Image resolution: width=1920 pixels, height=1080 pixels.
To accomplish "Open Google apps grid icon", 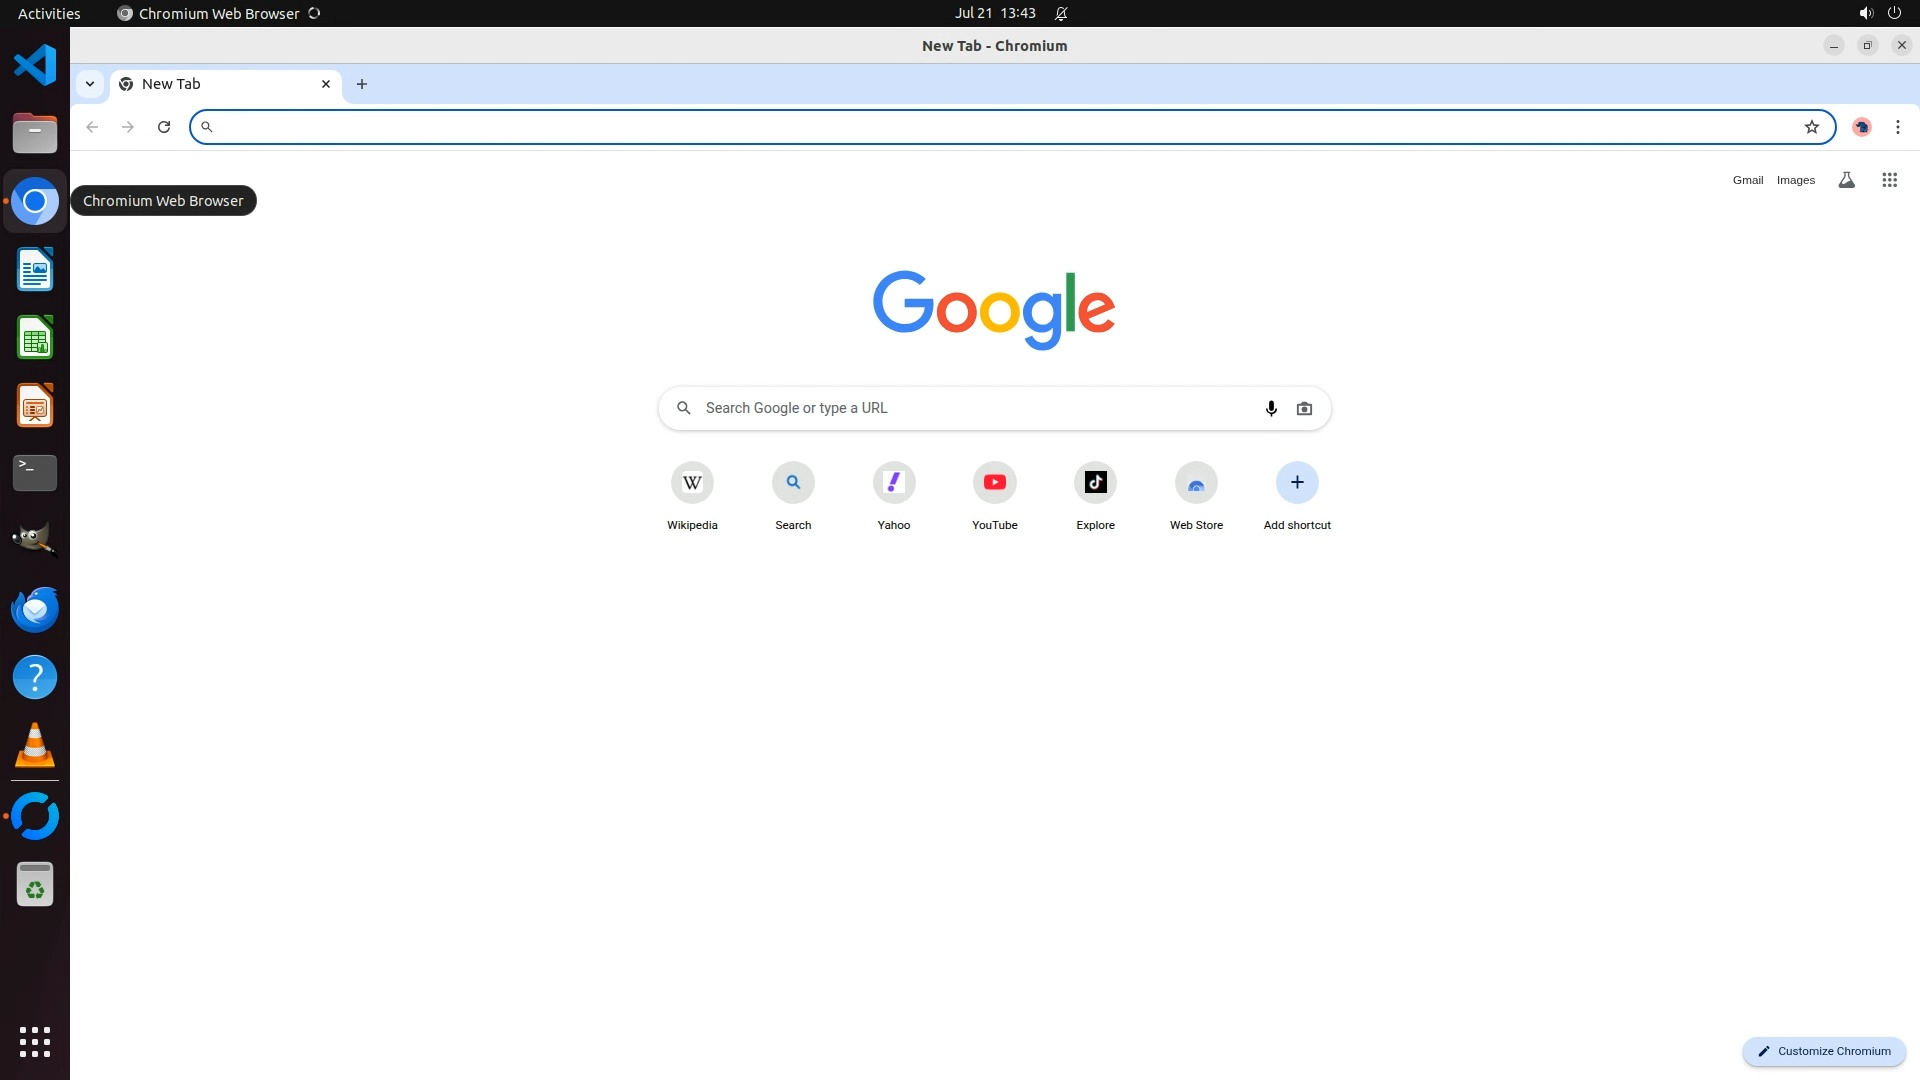I will 1889,180.
